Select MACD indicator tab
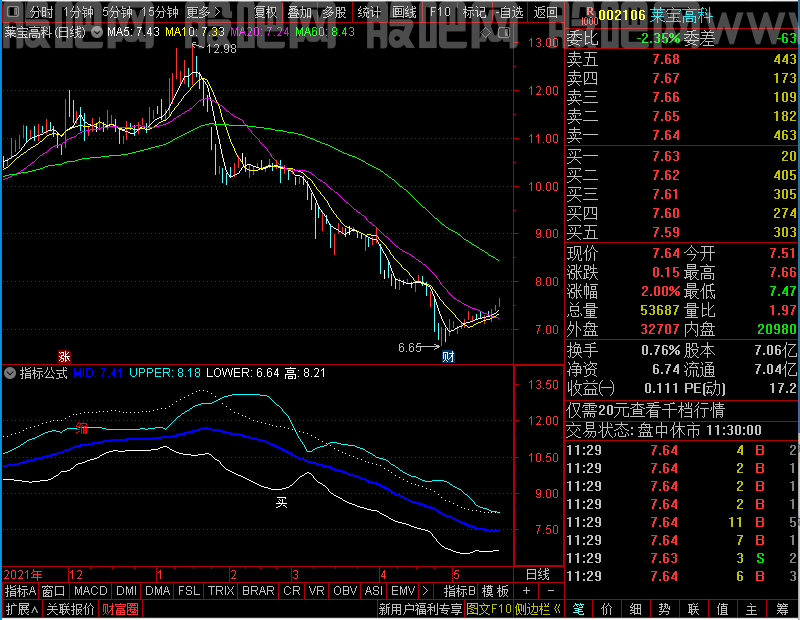800x620 pixels. coord(91,591)
